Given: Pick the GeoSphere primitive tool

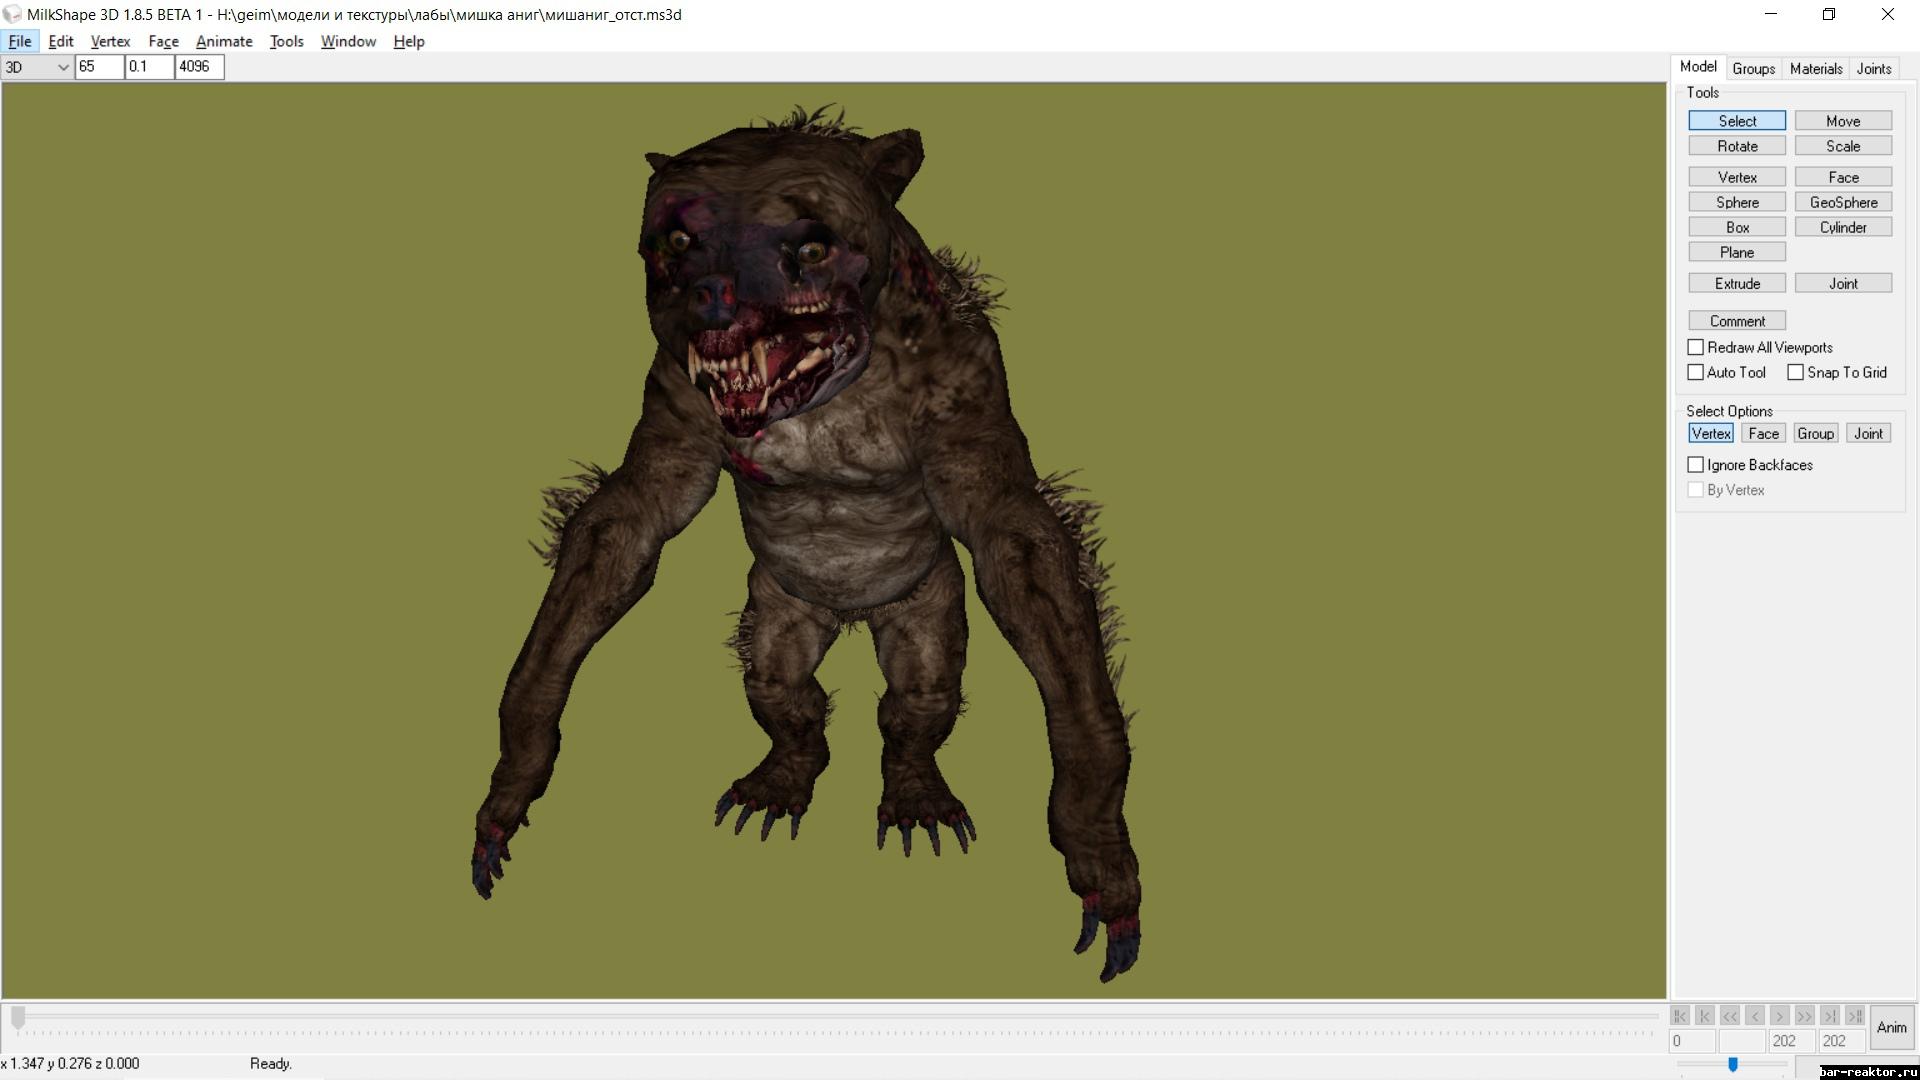Looking at the screenshot, I should point(1843,202).
